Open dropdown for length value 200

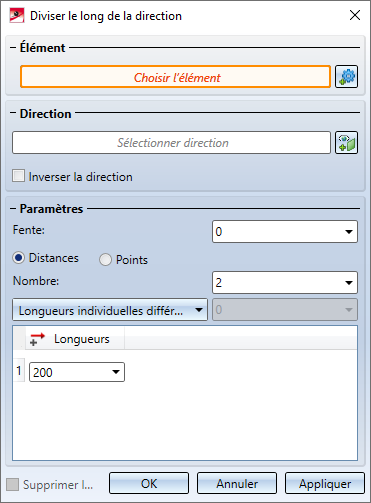(116, 372)
